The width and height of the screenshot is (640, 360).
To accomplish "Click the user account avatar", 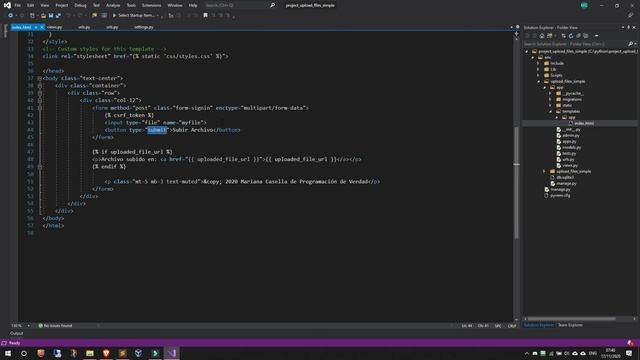I will pyautogui.click(x=584, y=5).
